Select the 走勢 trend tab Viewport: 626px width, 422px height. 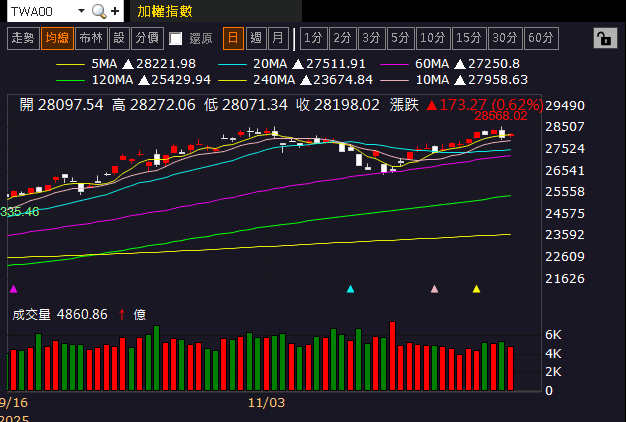[23, 38]
